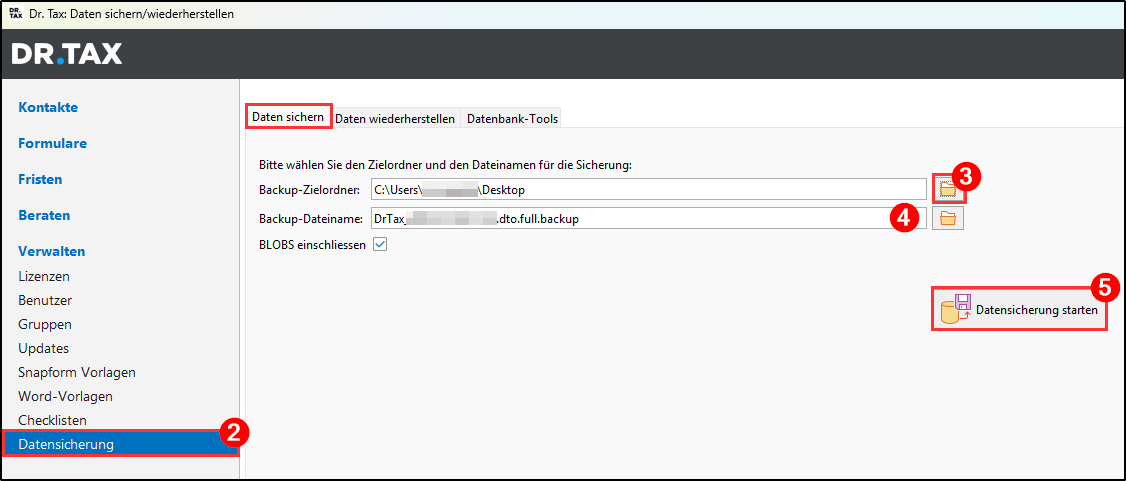Open the Fristen section in the sidebar
Screen dimensions: 1126x481
click(40, 179)
